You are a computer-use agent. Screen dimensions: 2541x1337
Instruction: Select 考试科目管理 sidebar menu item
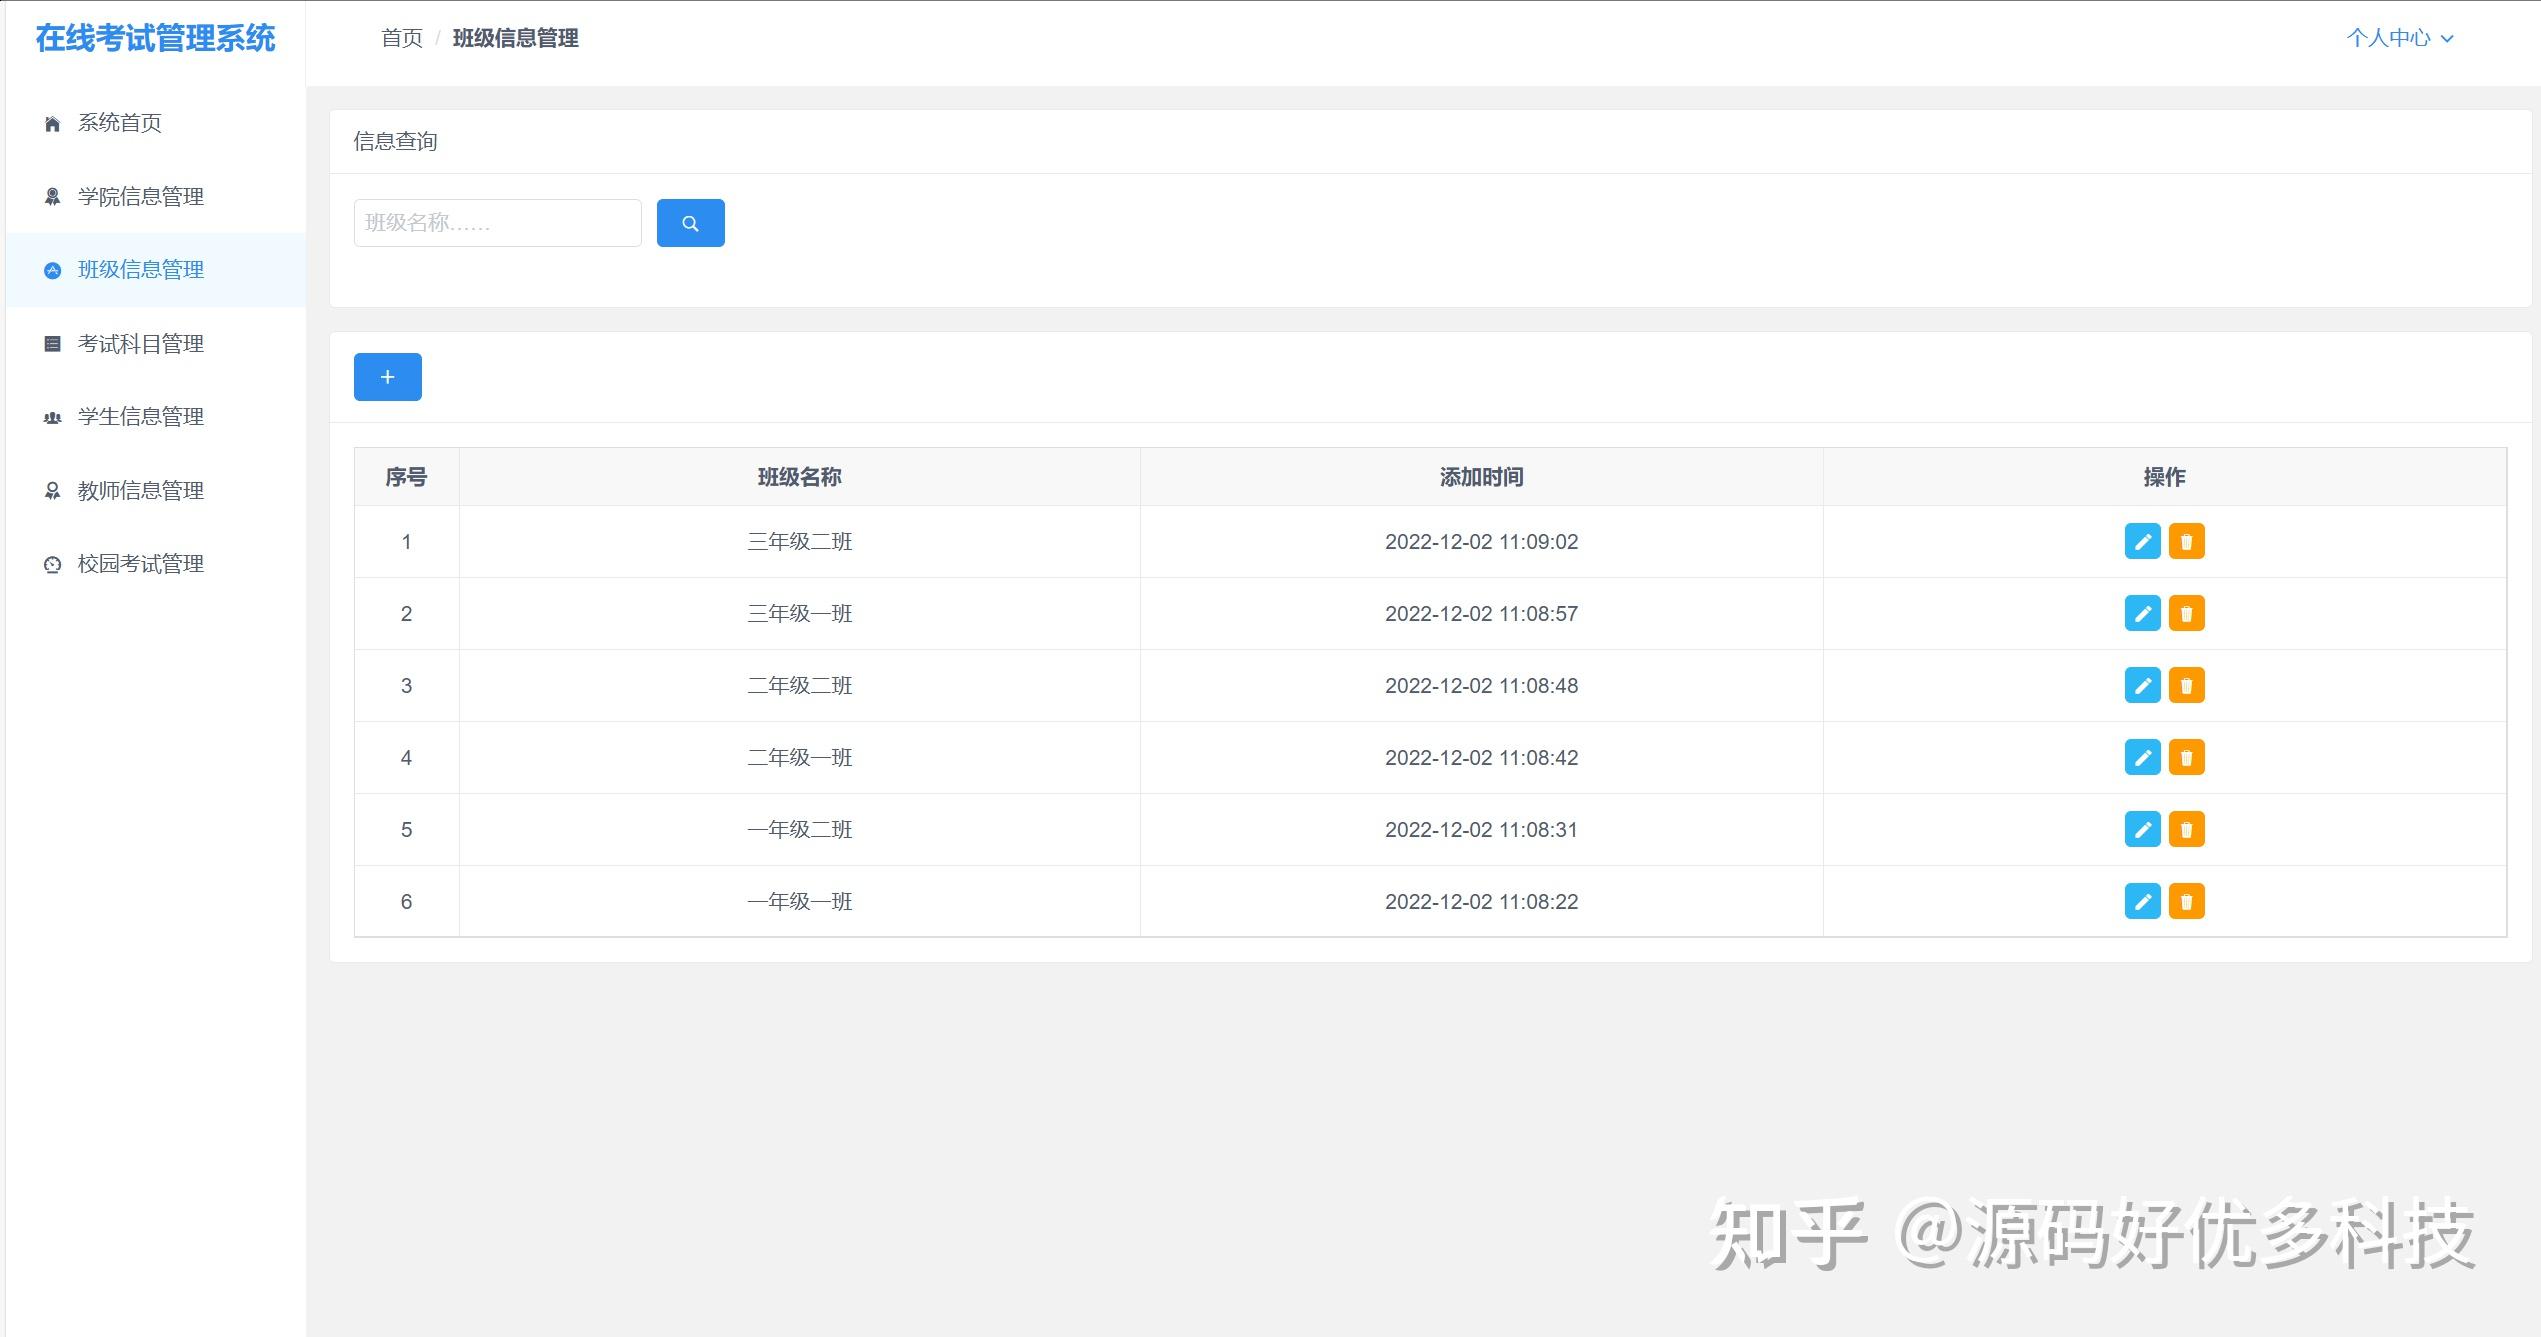pyautogui.click(x=141, y=344)
